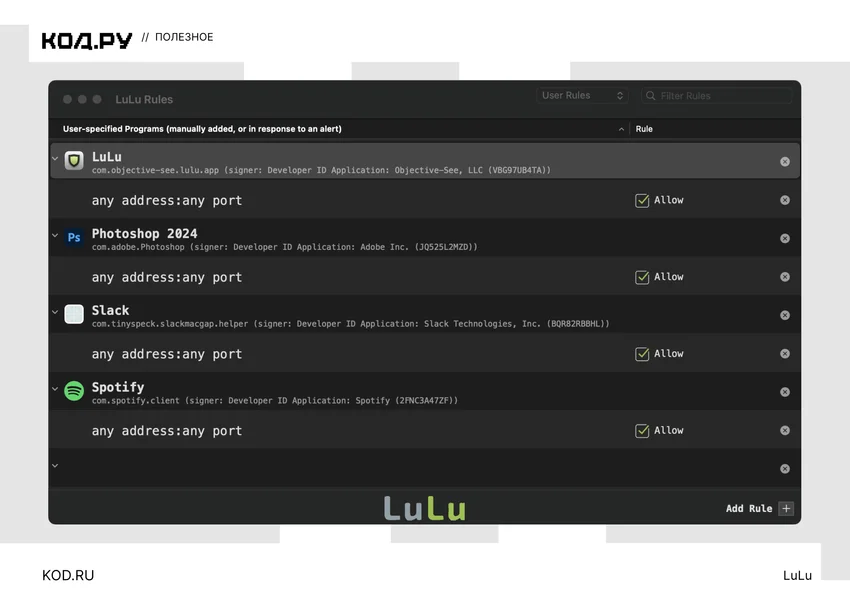Select Photoshop's any address:any port rule
Screen dimensions: 850x605
pos(166,278)
